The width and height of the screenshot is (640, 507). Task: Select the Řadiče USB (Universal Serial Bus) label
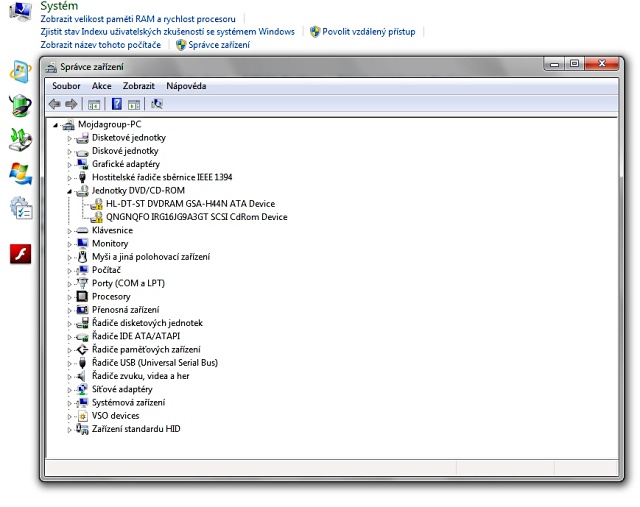(x=155, y=362)
